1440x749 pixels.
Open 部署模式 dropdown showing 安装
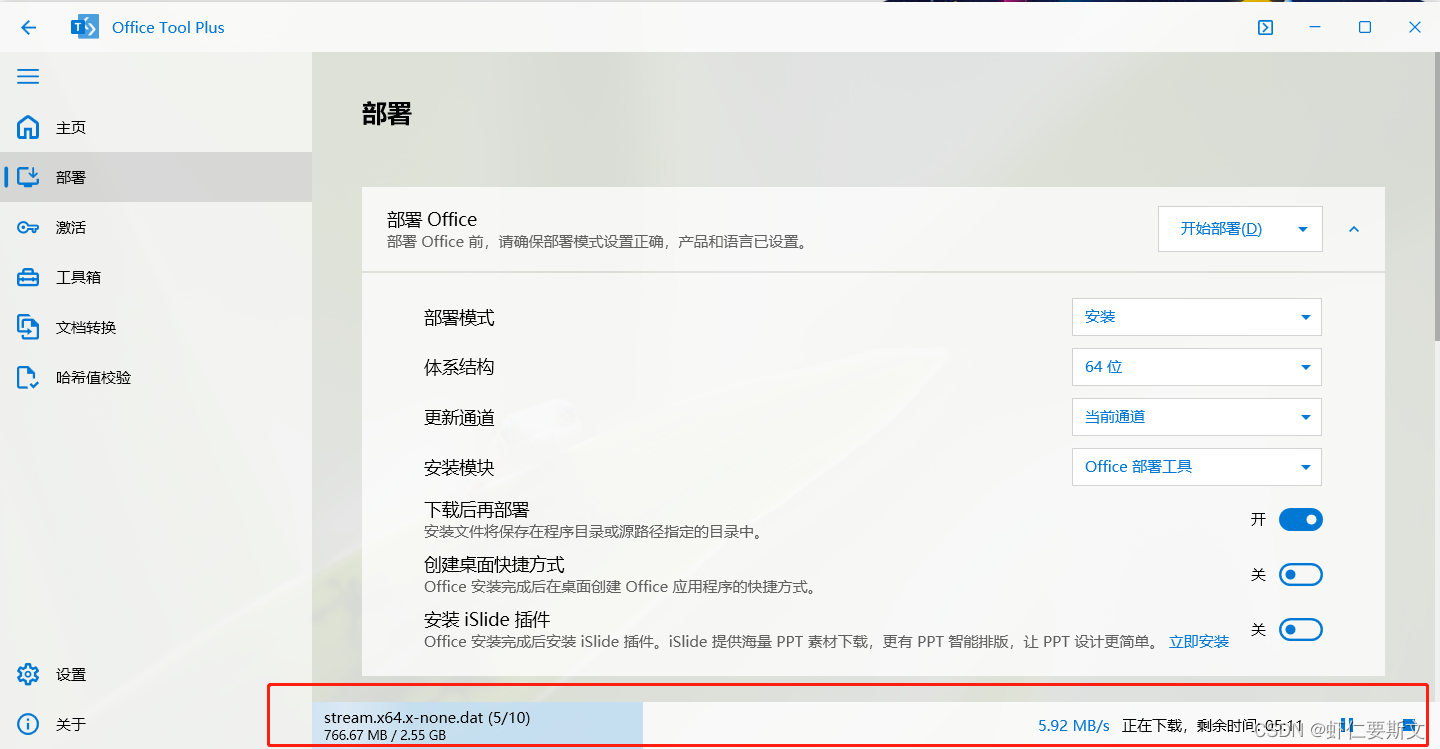1197,317
